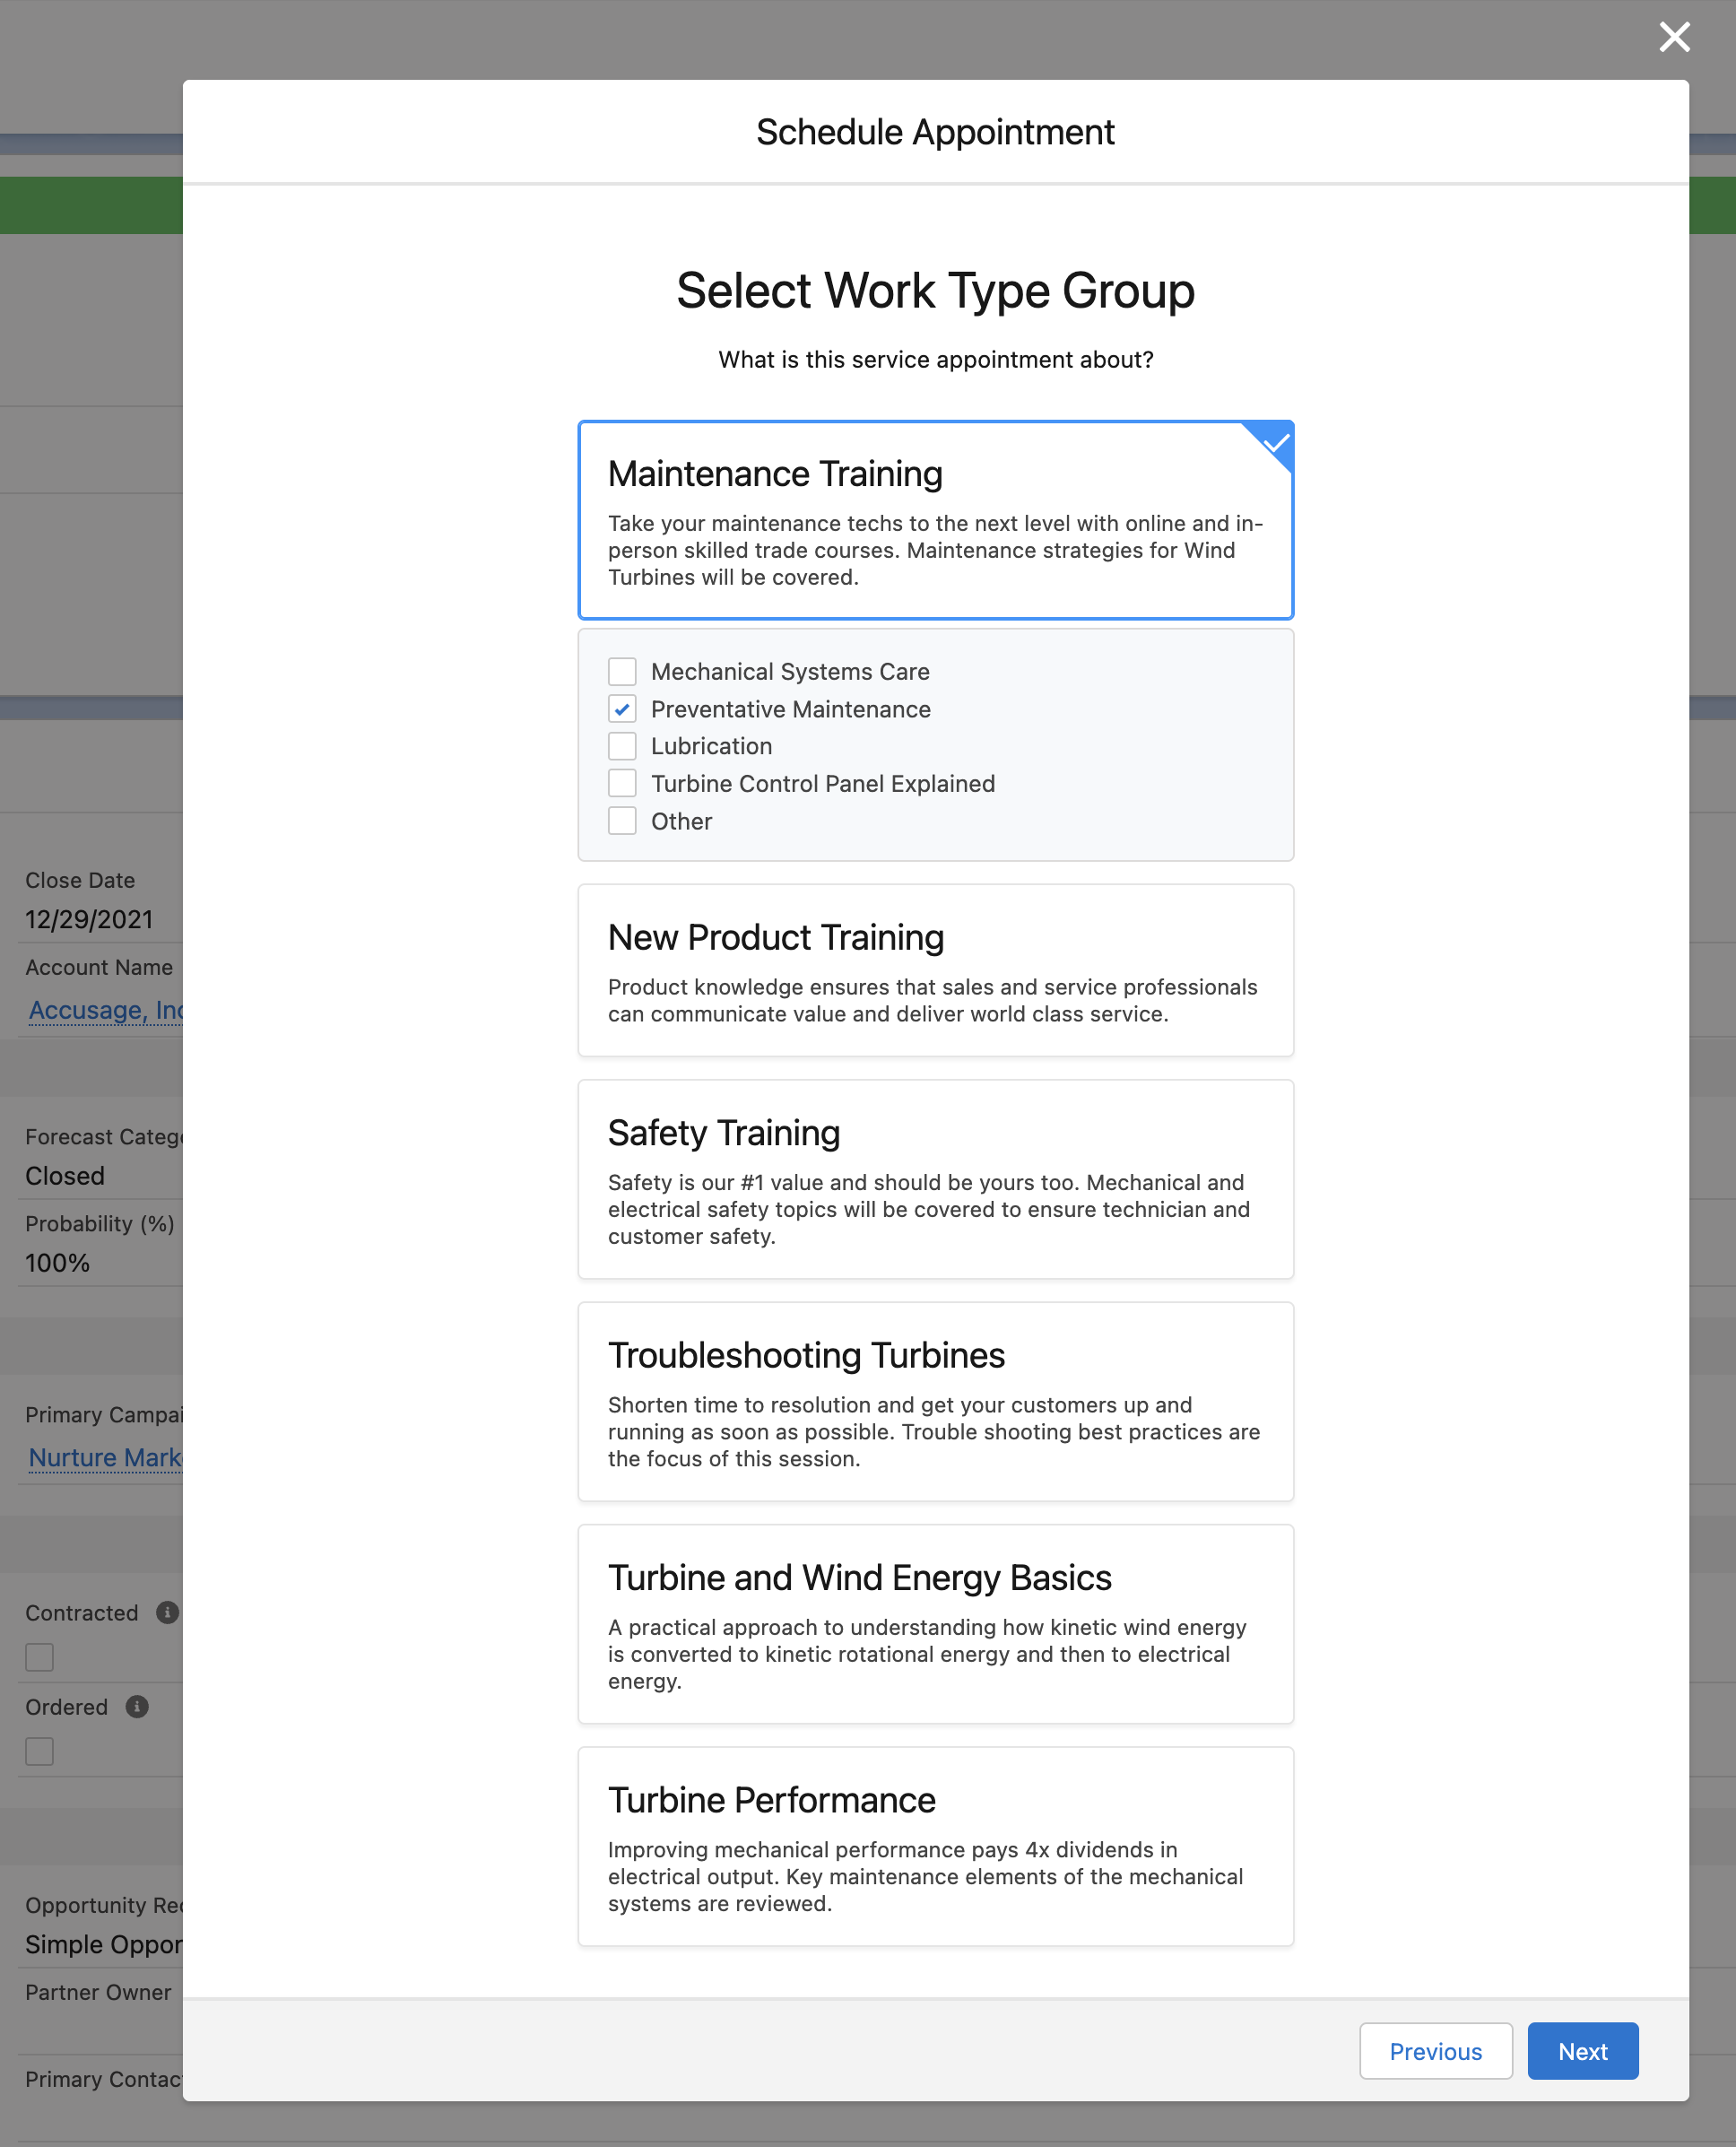Enable the Lubrication checkbox
Viewport: 1736px width, 2147px height.
click(x=622, y=746)
